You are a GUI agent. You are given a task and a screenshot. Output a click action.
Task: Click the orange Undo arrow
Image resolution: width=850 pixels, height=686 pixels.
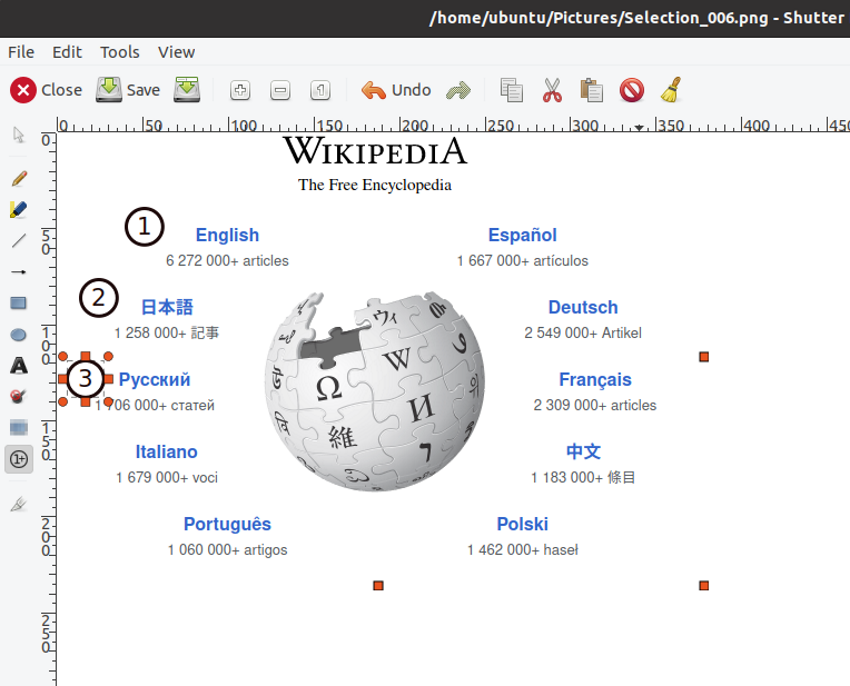[x=374, y=90]
